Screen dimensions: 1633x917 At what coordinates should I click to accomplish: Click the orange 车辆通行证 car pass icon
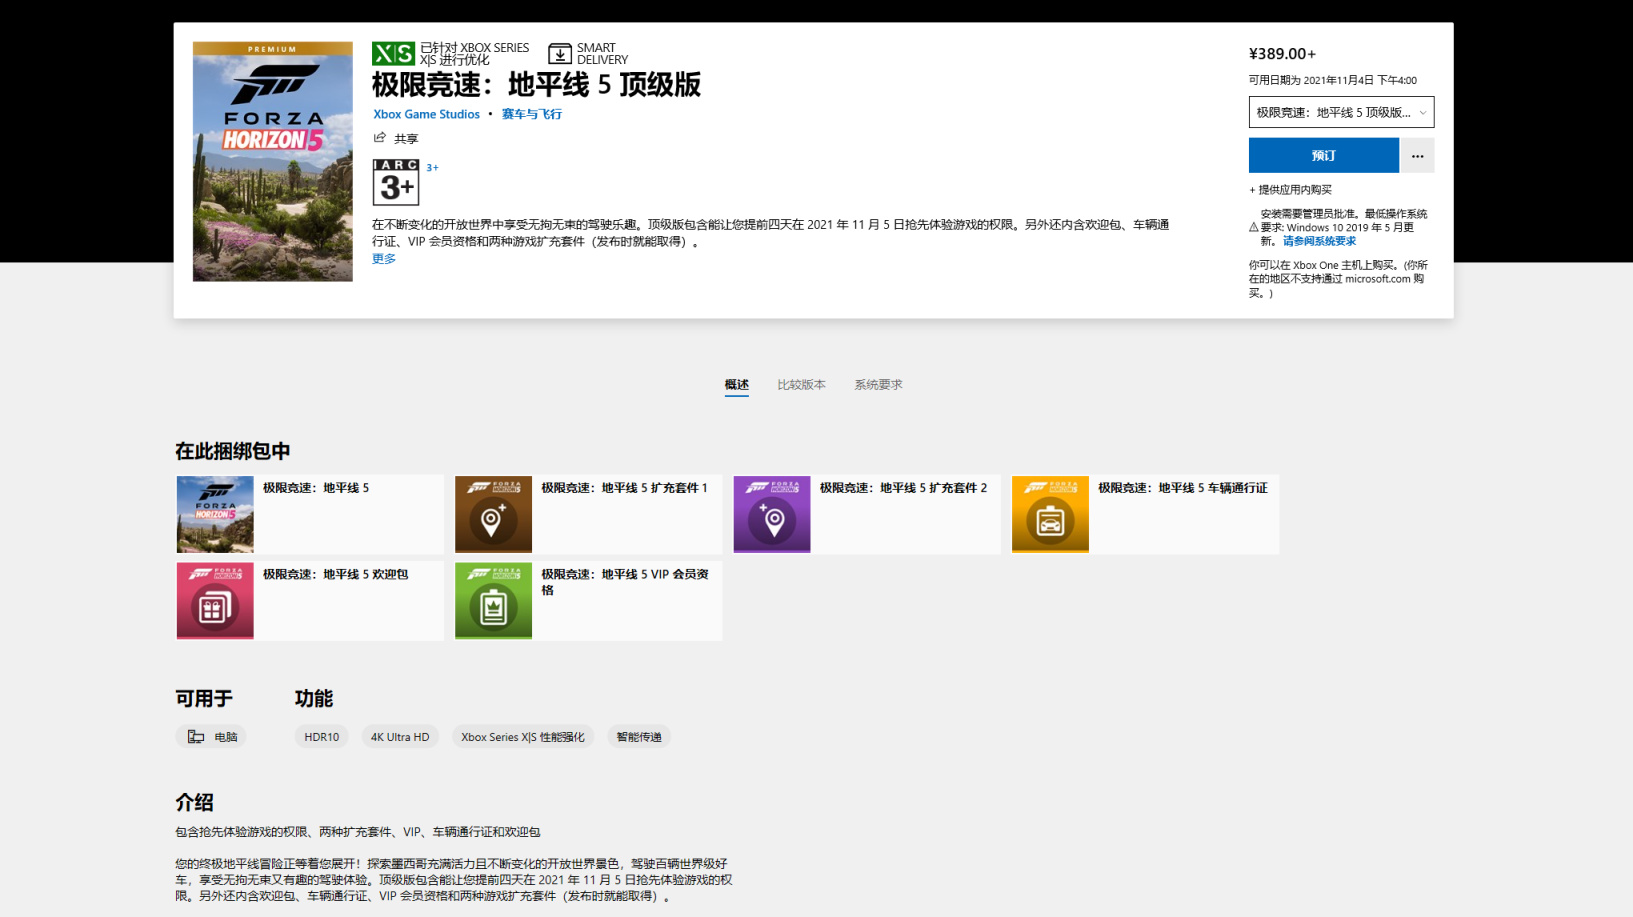click(x=1050, y=514)
